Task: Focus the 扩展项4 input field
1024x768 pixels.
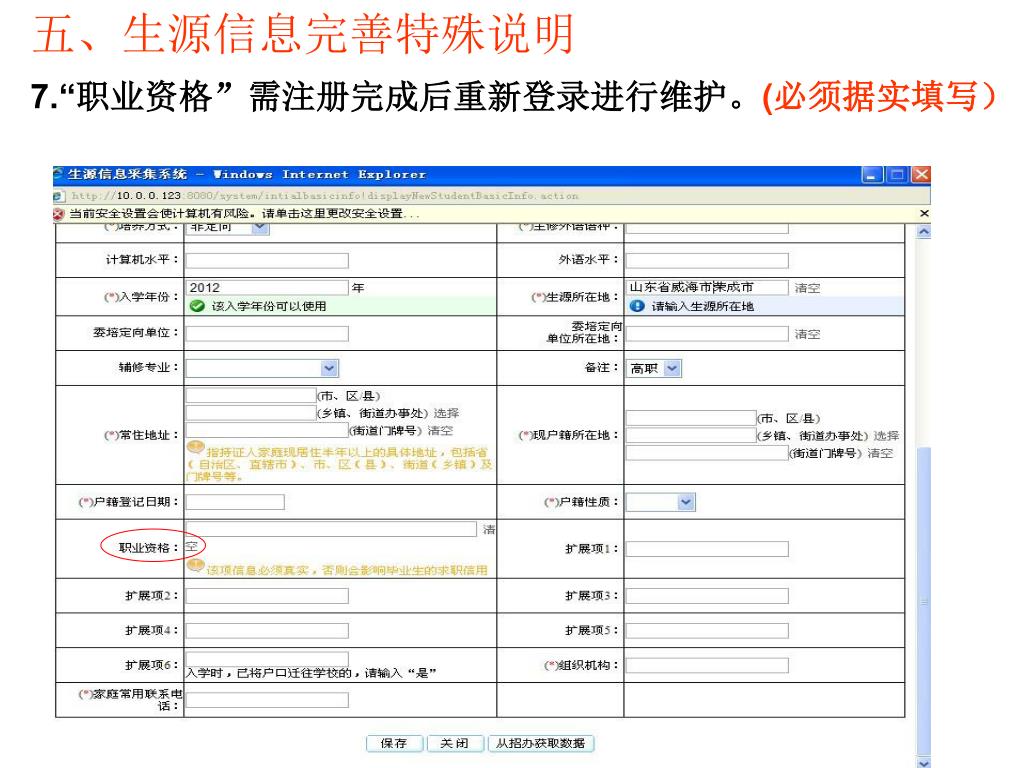Action: [267, 630]
